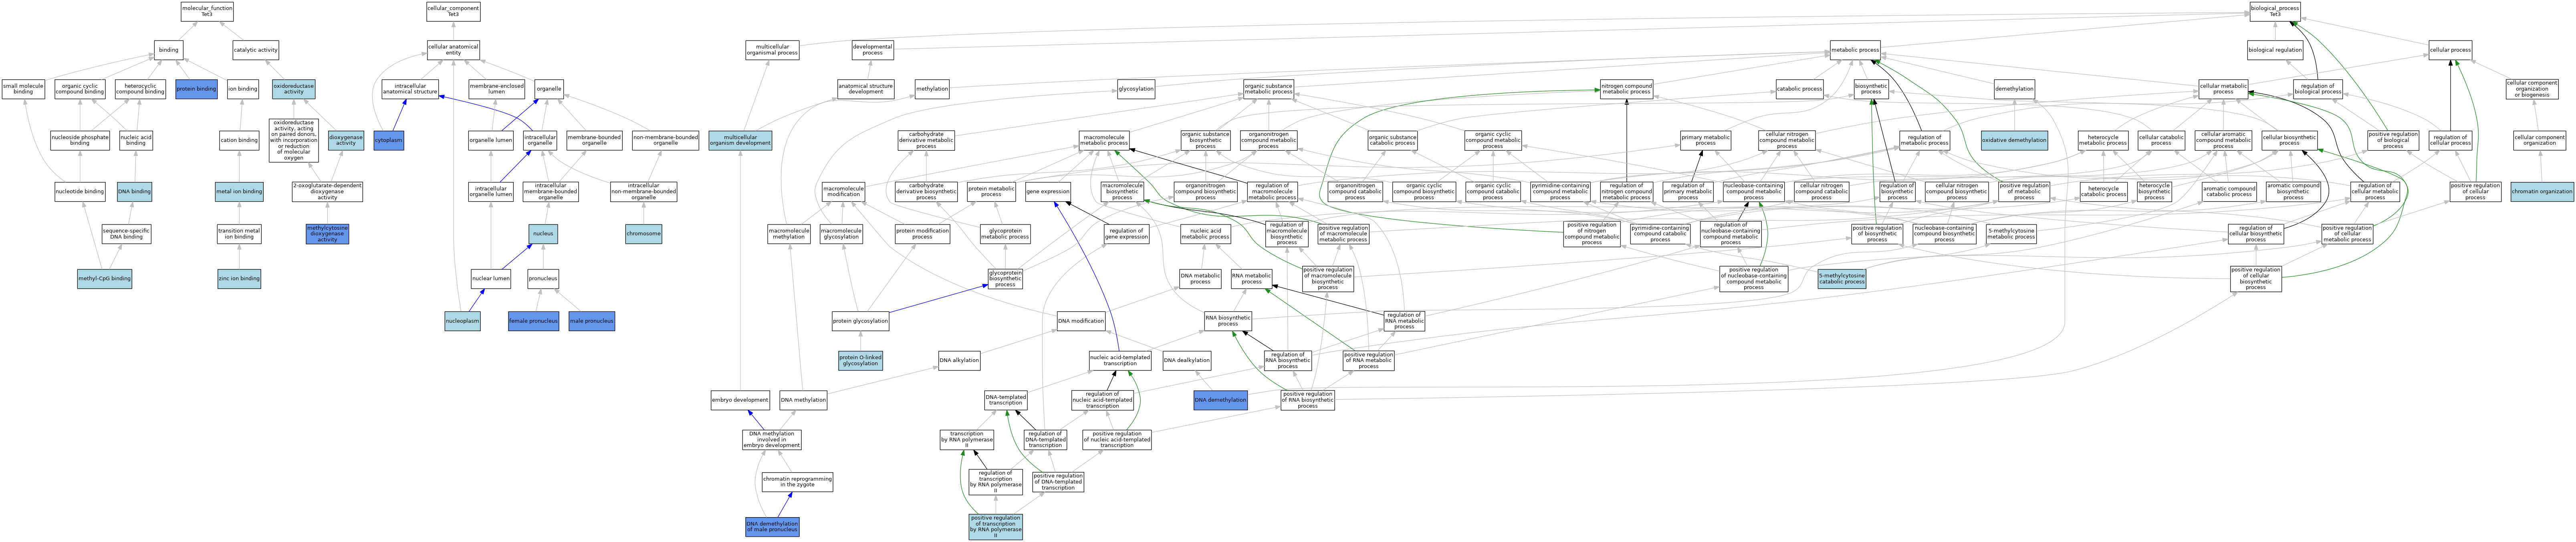Click the 'developmental process' node
This screenshot has height=542, width=2576.
[x=873, y=50]
